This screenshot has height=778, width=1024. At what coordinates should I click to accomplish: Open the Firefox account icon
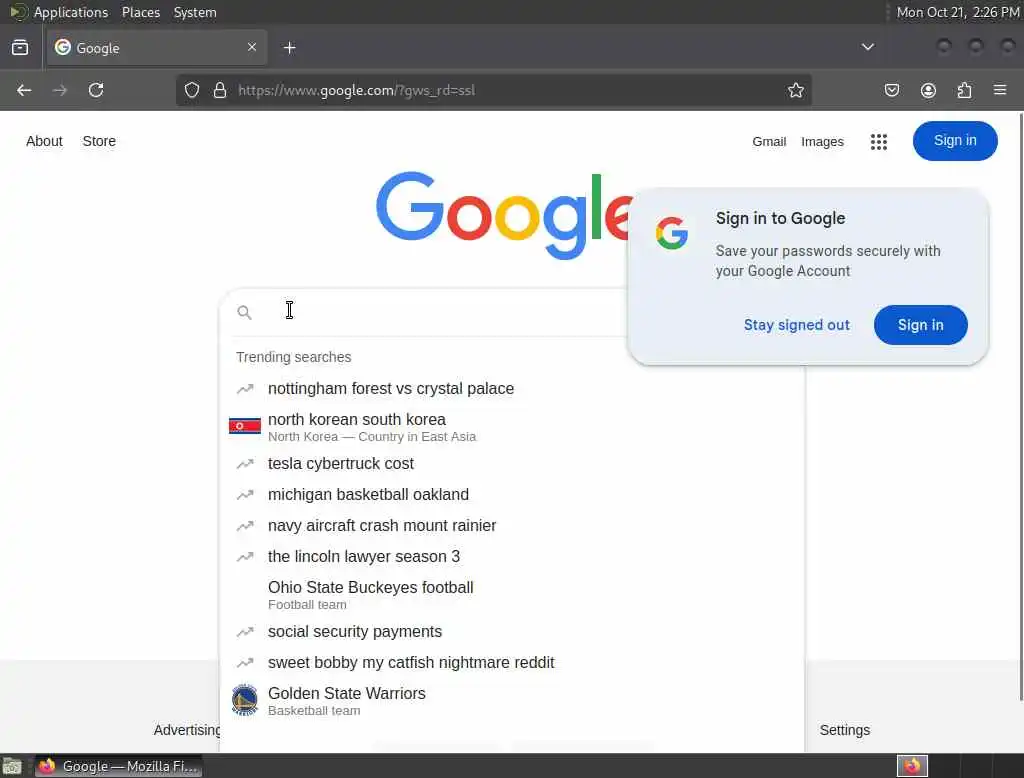(x=928, y=90)
